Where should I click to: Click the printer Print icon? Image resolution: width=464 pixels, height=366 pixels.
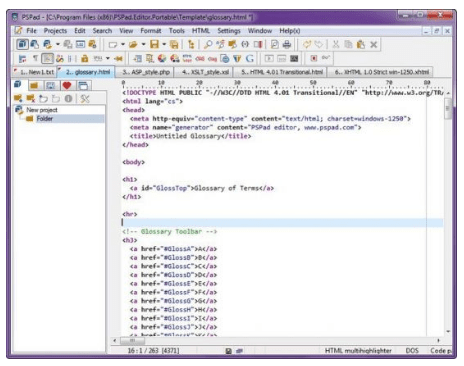coord(287,44)
